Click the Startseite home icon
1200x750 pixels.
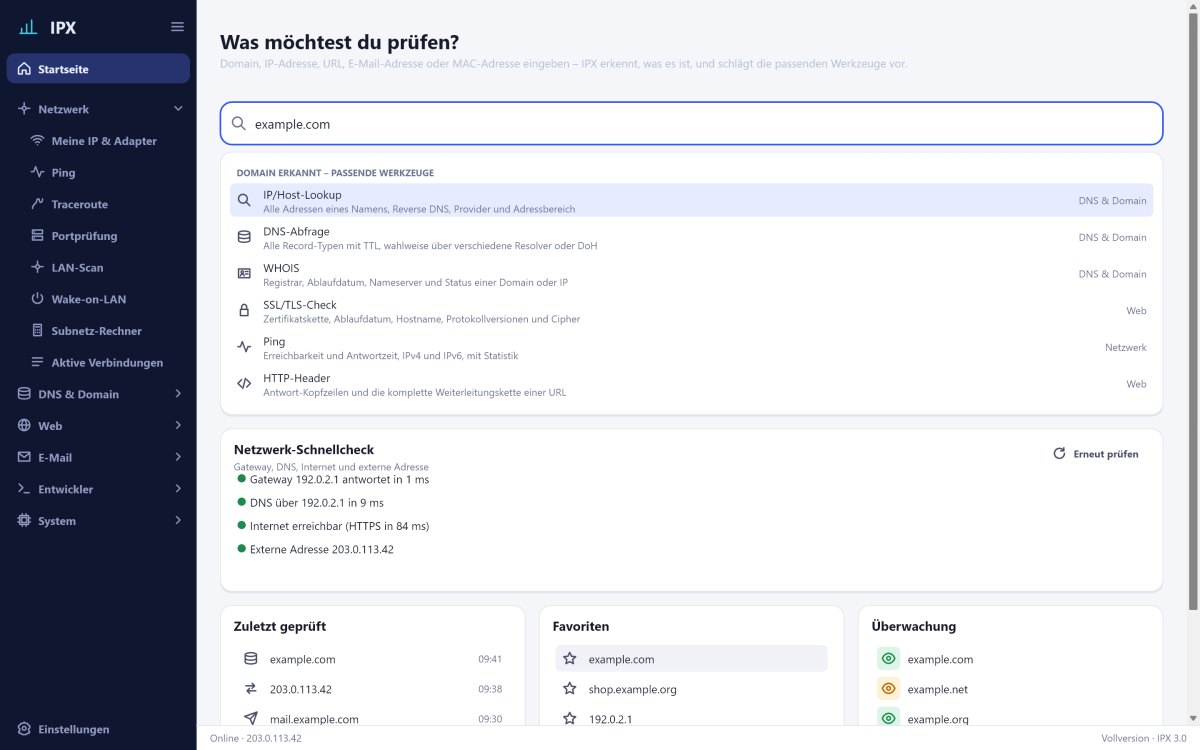click(24, 69)
